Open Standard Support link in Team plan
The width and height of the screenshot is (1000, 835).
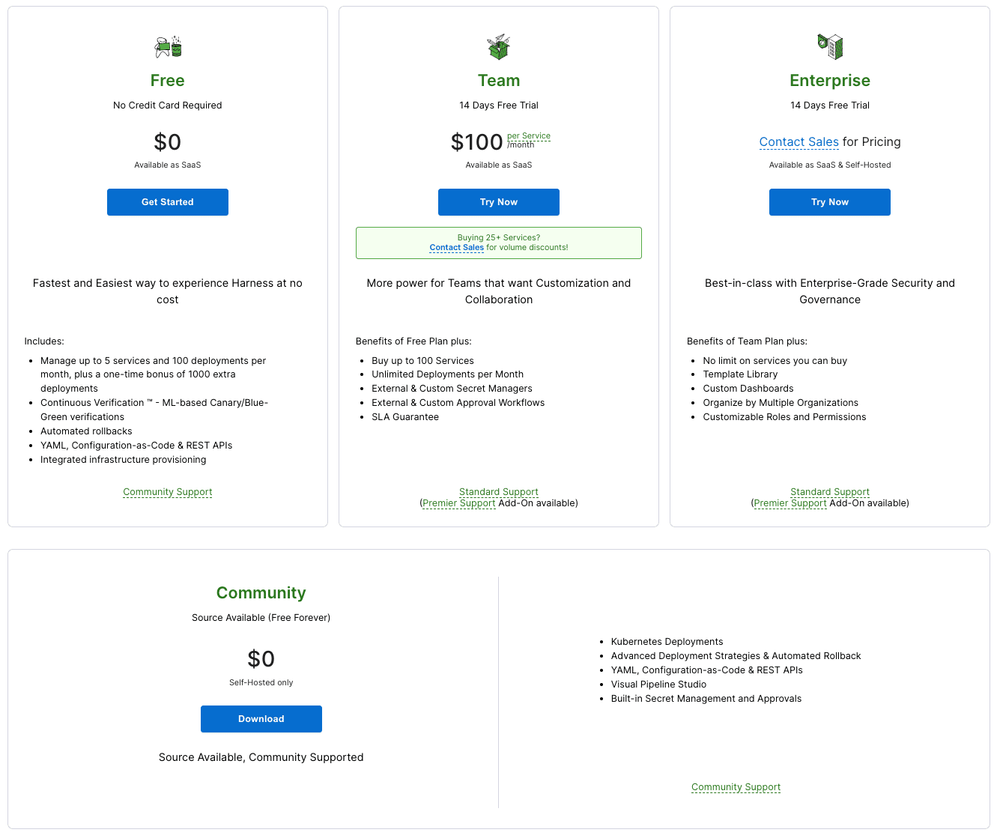[x=498, y=492]
